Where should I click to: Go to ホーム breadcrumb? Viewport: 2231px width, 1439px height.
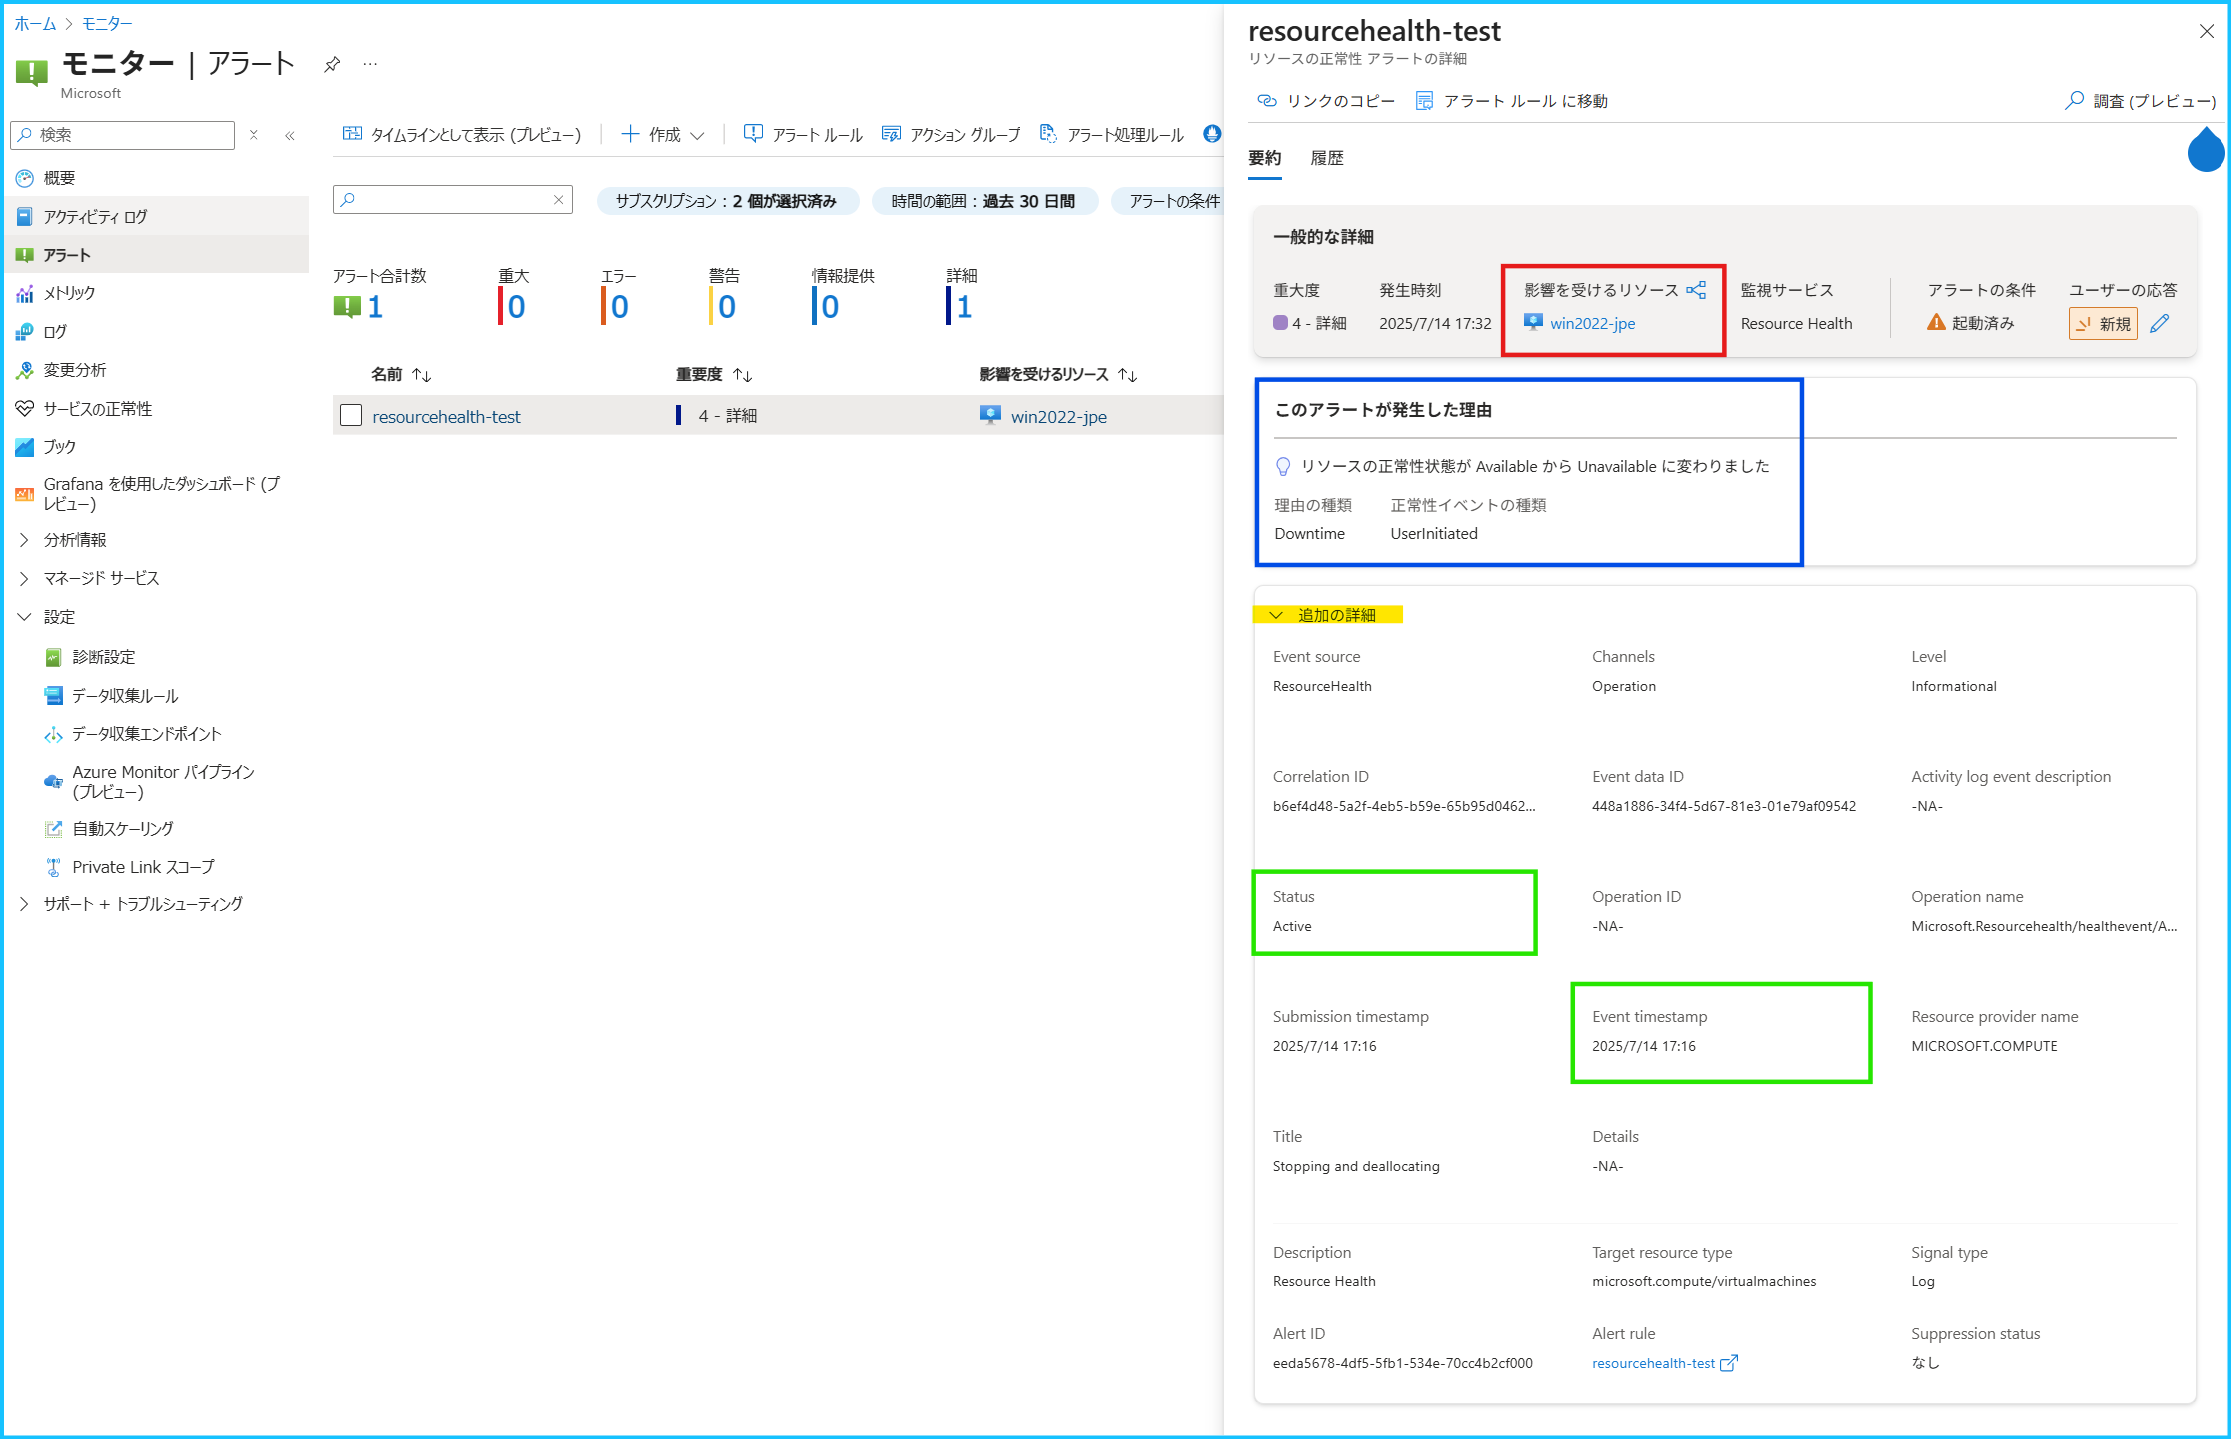click(x=35, y=23)
